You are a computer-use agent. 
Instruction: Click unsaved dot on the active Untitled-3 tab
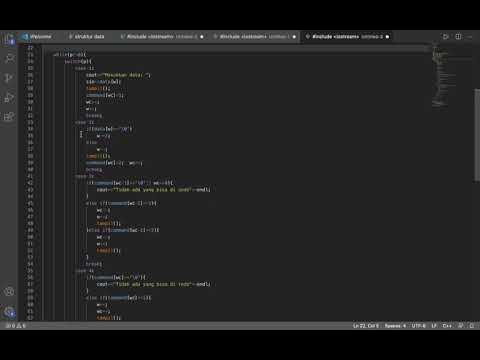(387, 37)
